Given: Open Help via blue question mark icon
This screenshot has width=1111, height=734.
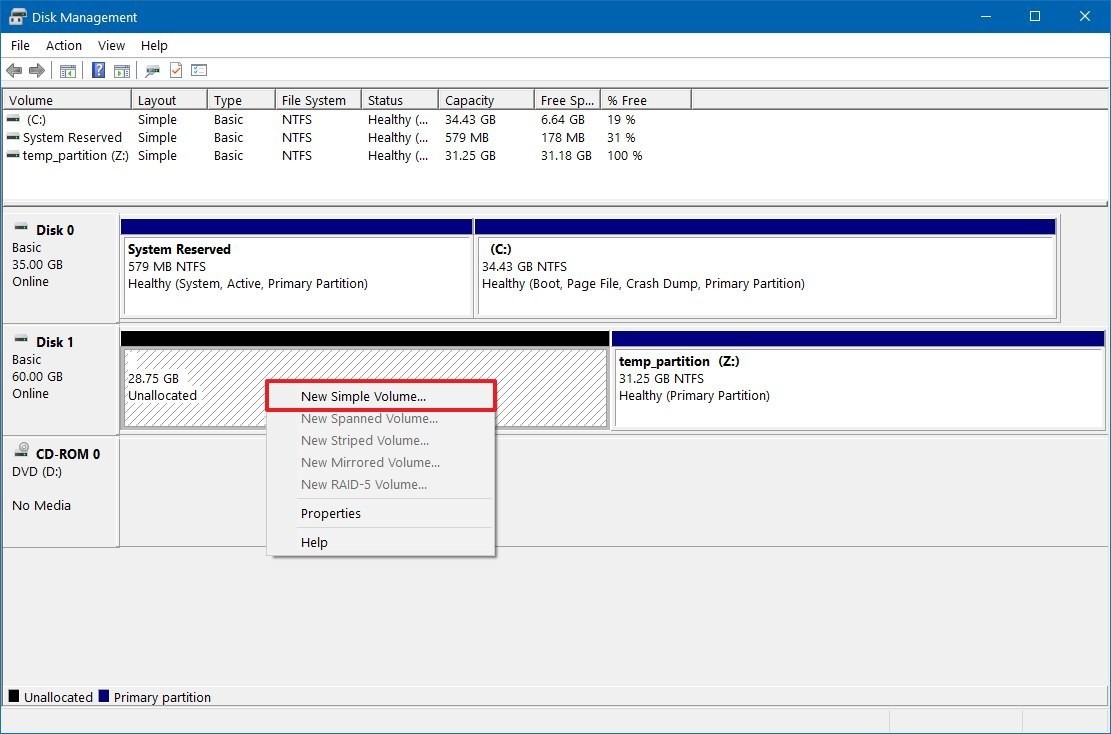Looking at the screenshot, I should (x=99, y=71).
